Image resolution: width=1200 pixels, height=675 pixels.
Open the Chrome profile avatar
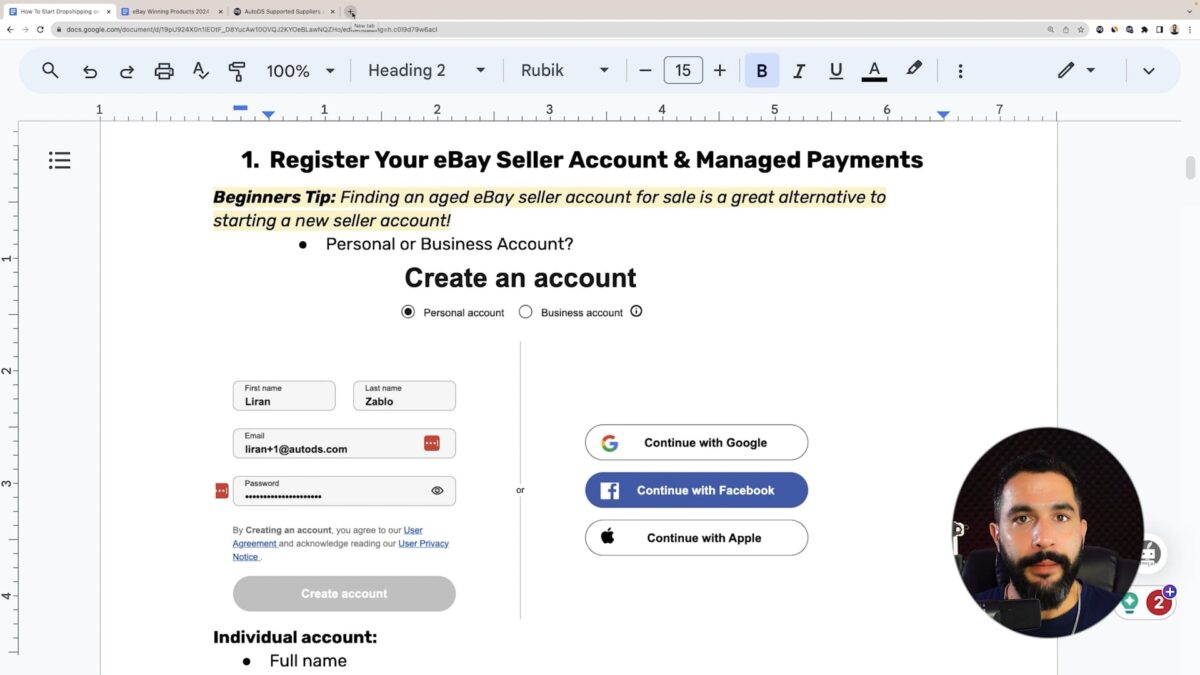1175,30
